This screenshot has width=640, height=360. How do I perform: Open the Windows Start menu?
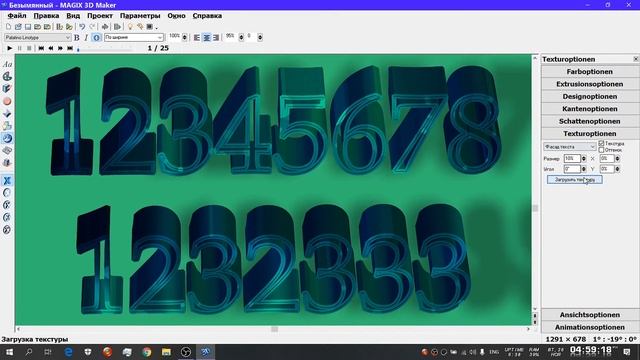tap(9, 352)
